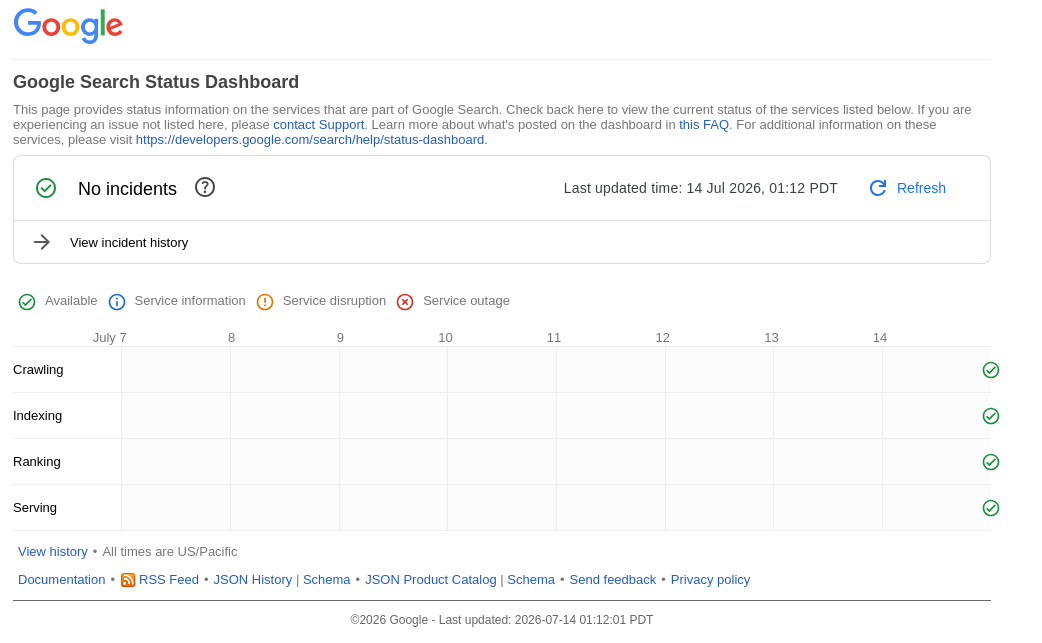The height and width of the screenshot is (643, 1042).
Task: Click the July 7 timeline date
Action: coord(110,337)
